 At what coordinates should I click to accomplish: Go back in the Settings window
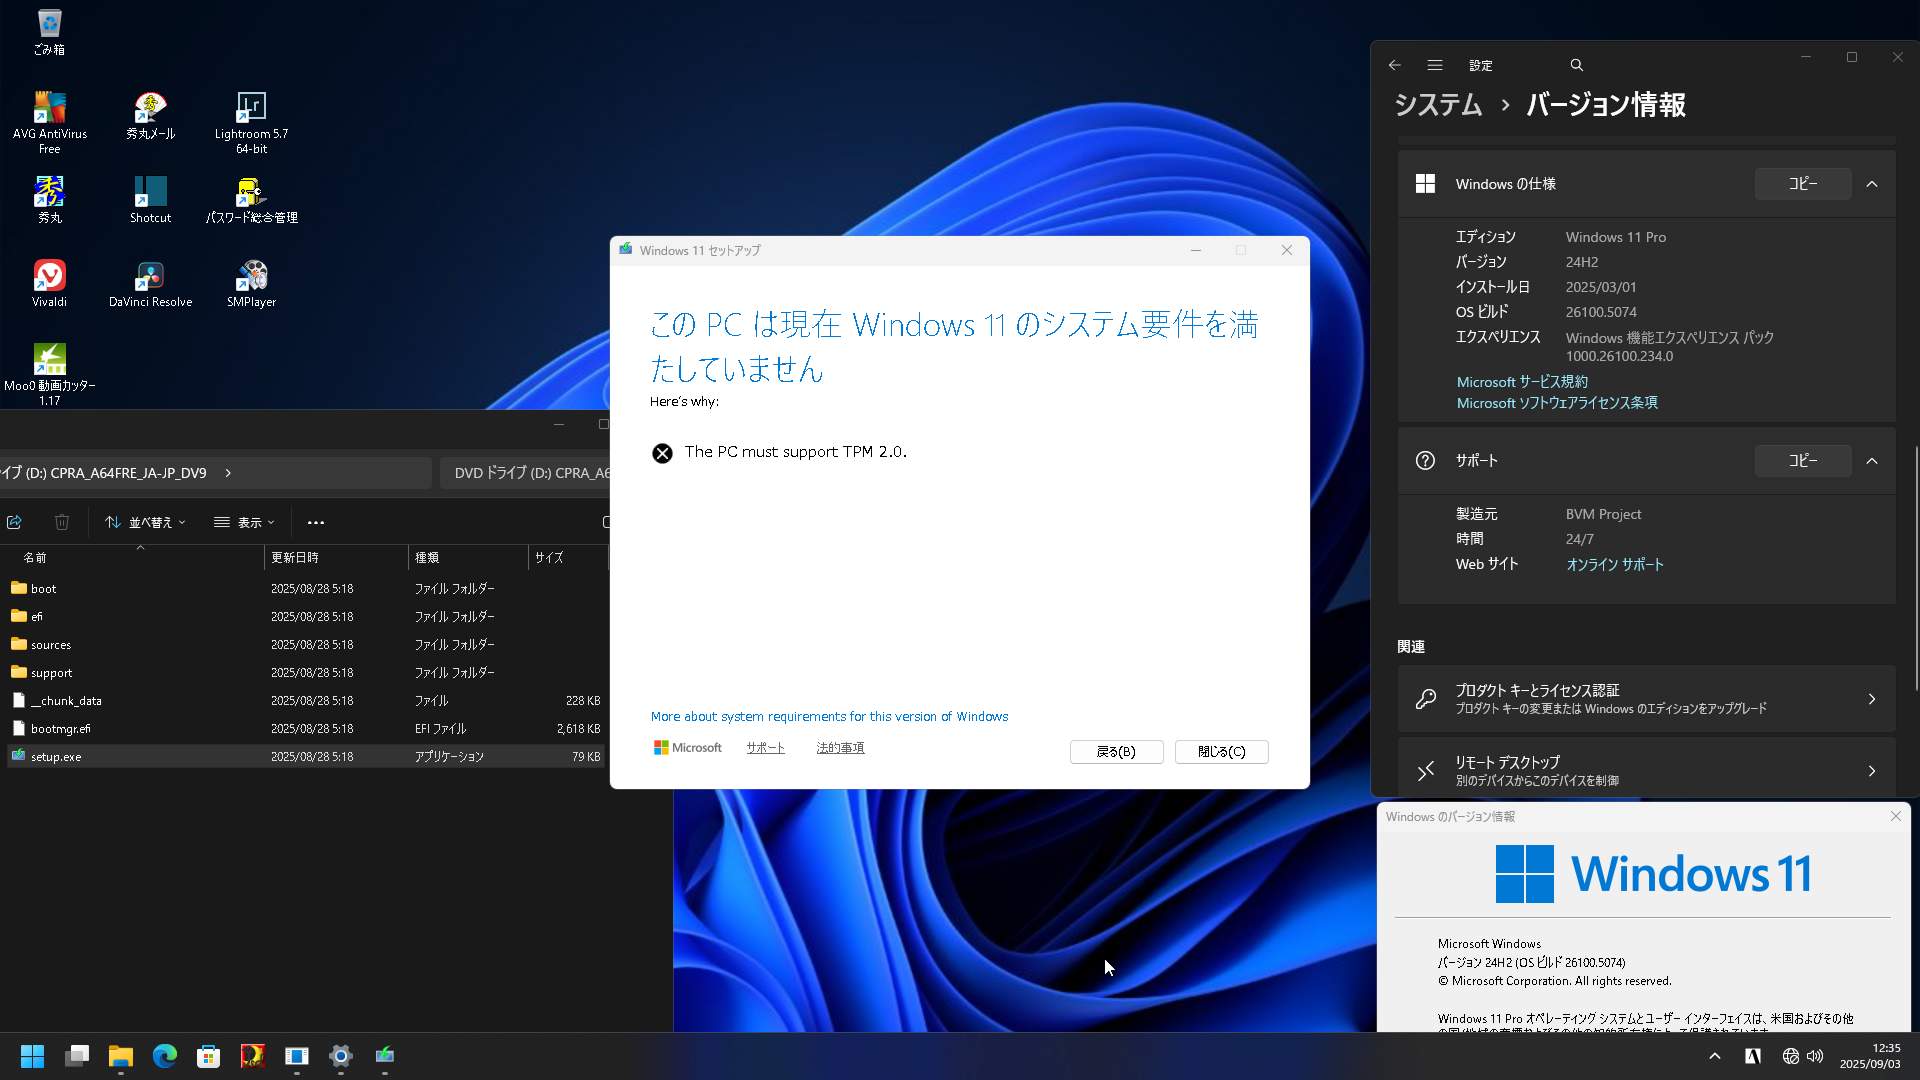click(1395, 65)
